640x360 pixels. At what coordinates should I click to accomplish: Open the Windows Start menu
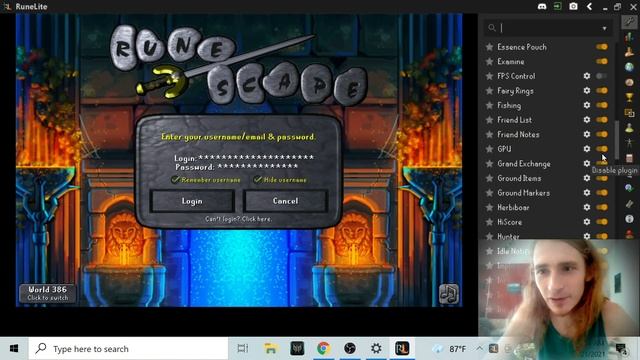point(14,349)
